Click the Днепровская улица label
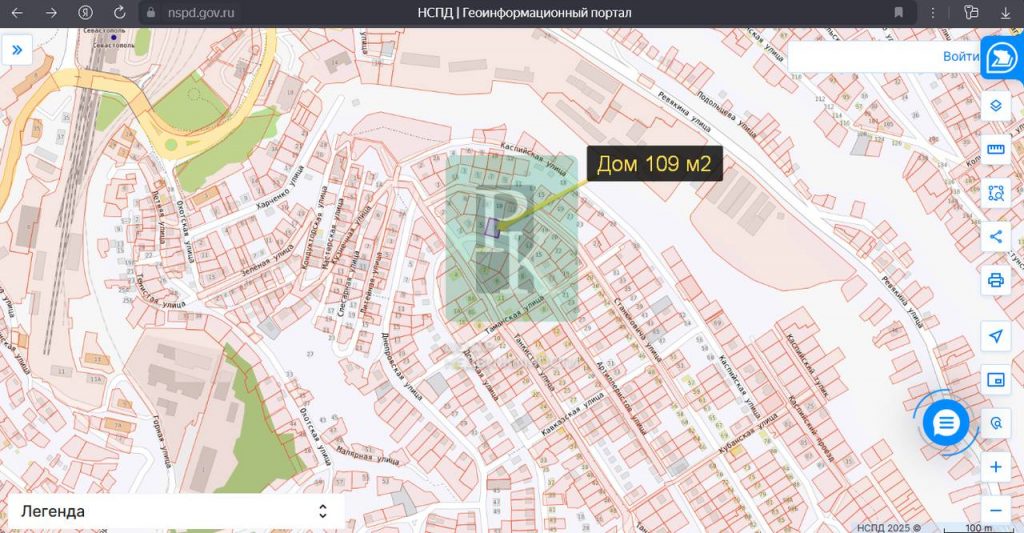 (401, 367)
